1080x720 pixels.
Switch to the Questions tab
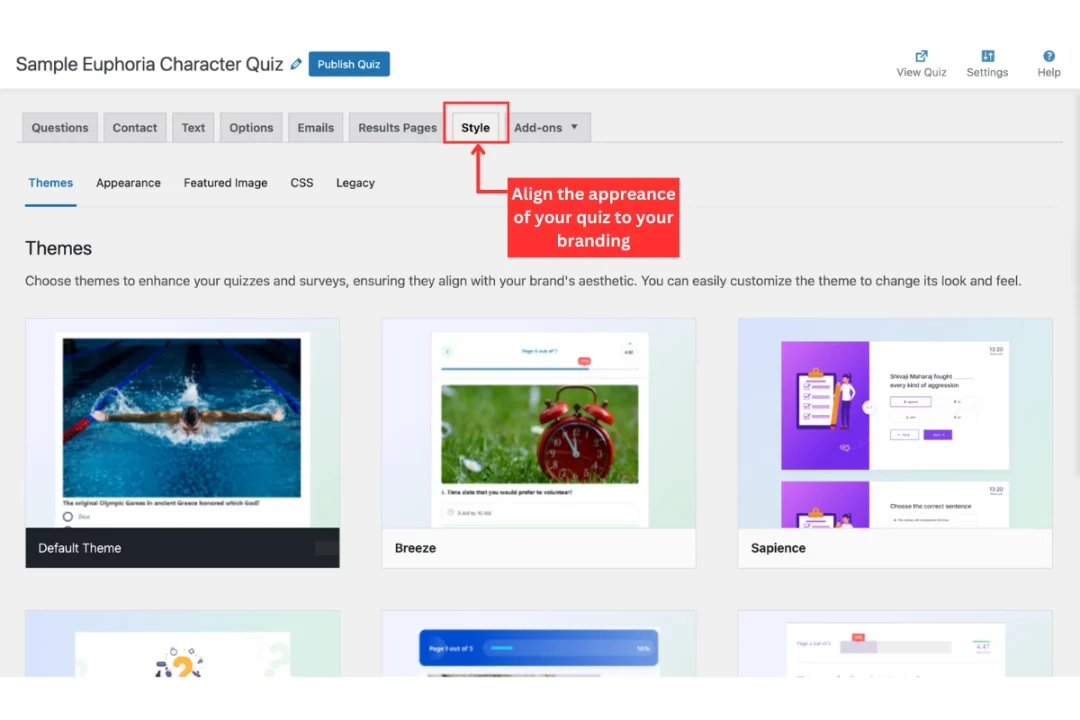click(60, 128)
